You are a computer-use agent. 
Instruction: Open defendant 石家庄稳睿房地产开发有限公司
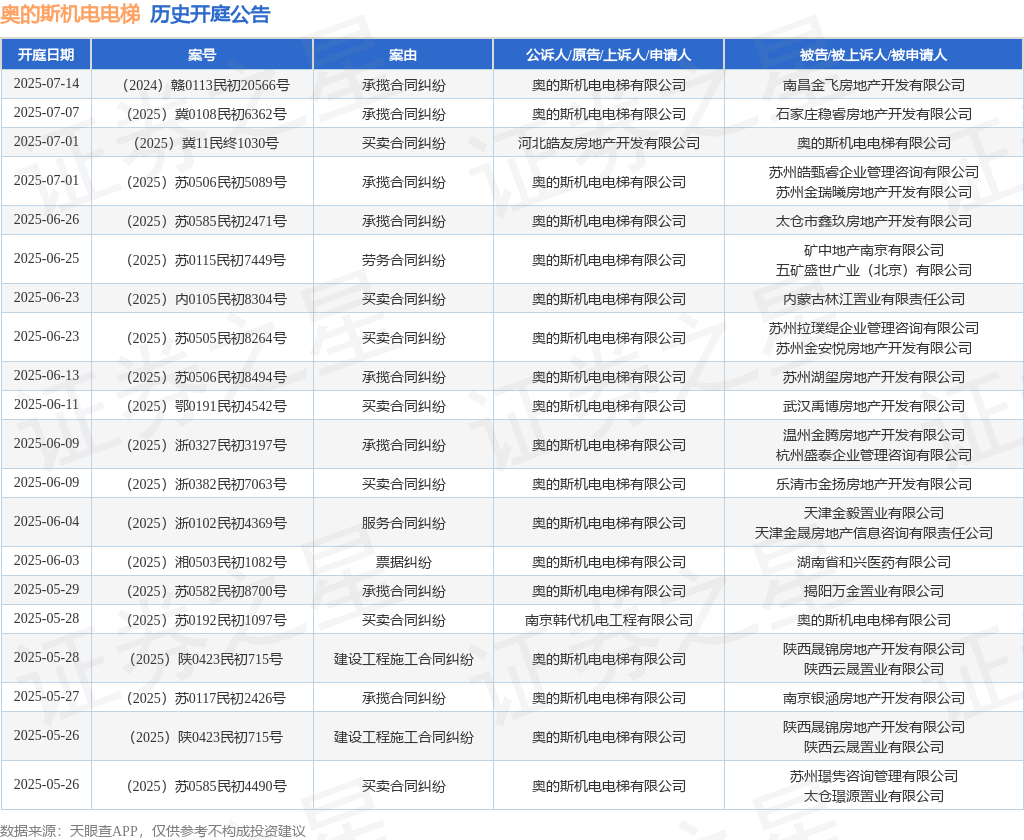click(x=874, y=114)
